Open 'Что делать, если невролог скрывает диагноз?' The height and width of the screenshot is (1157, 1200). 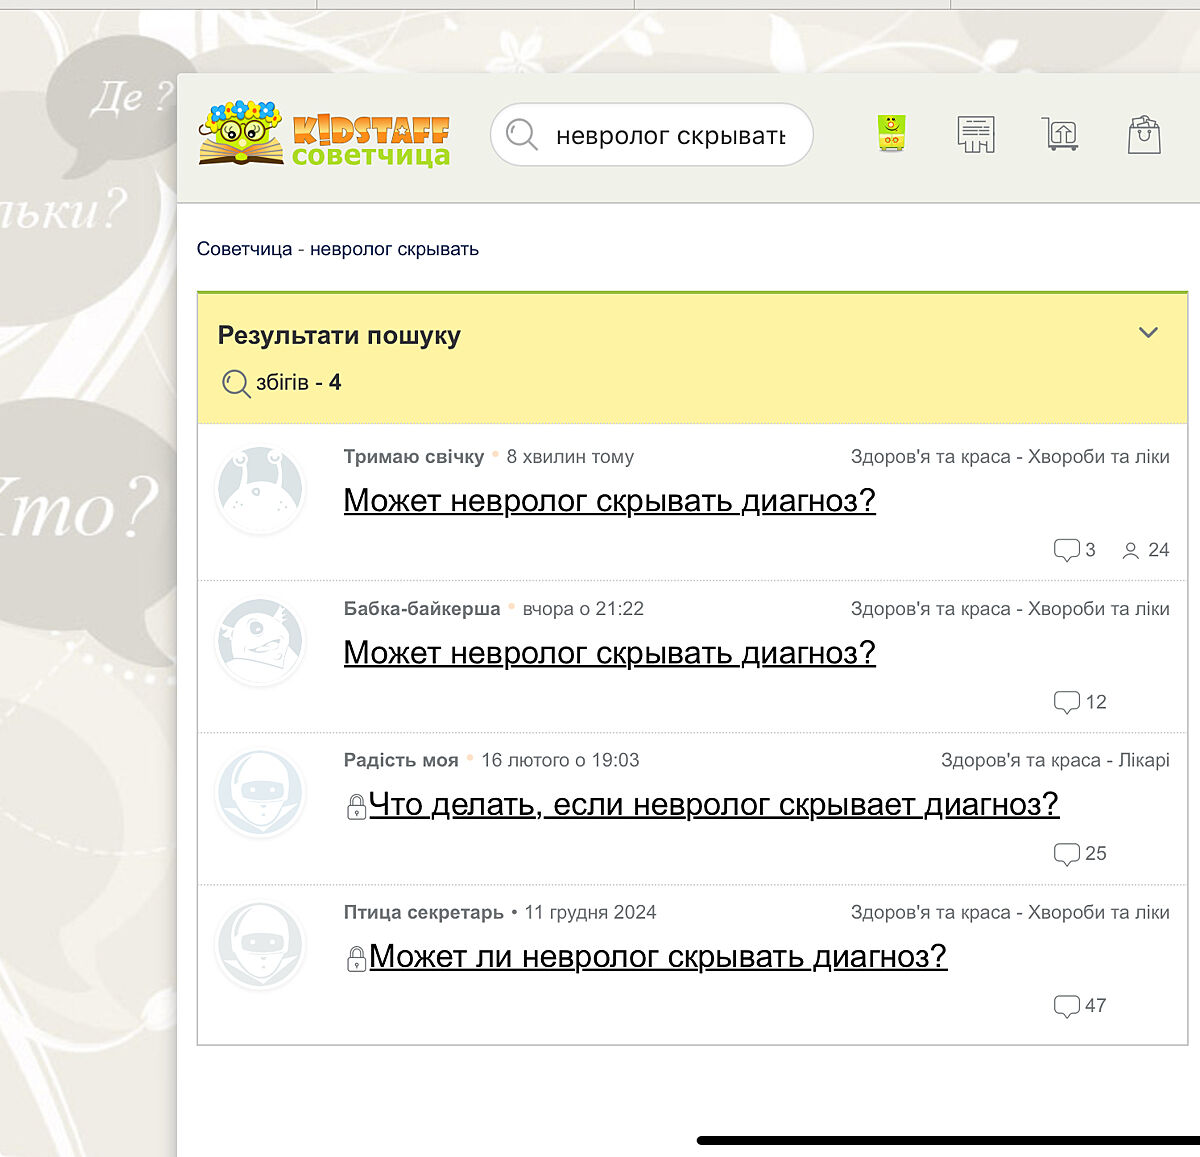coord(713,804)
